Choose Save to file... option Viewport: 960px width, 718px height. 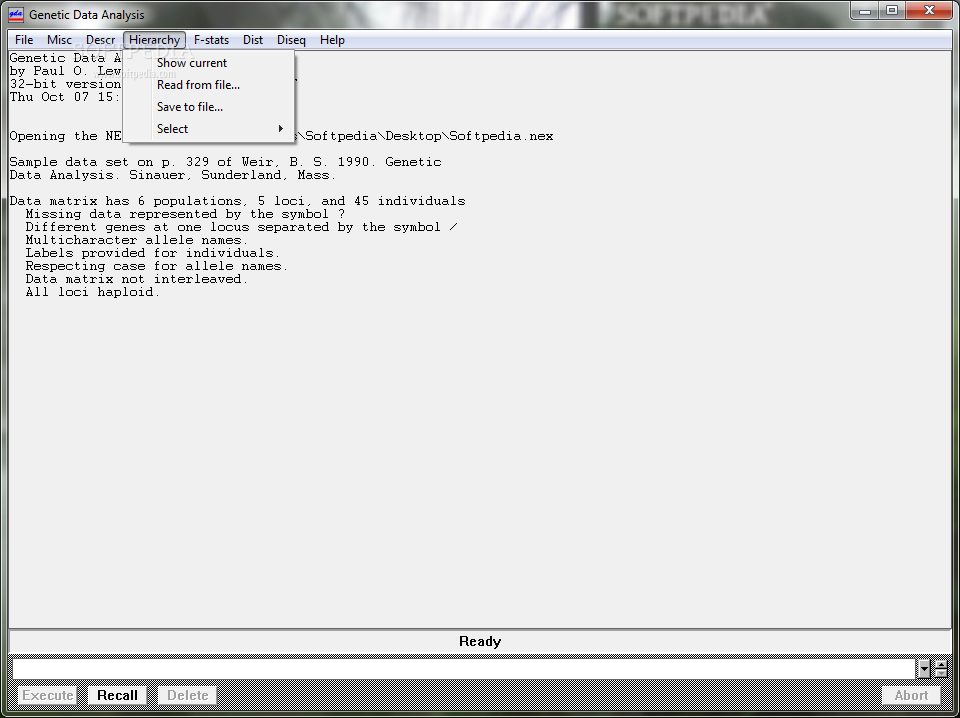coord(209,107)
